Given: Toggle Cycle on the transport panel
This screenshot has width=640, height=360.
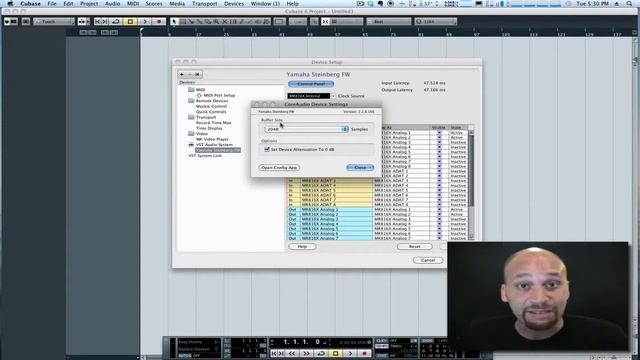Looking at the screenshot, I should (321, 353).
